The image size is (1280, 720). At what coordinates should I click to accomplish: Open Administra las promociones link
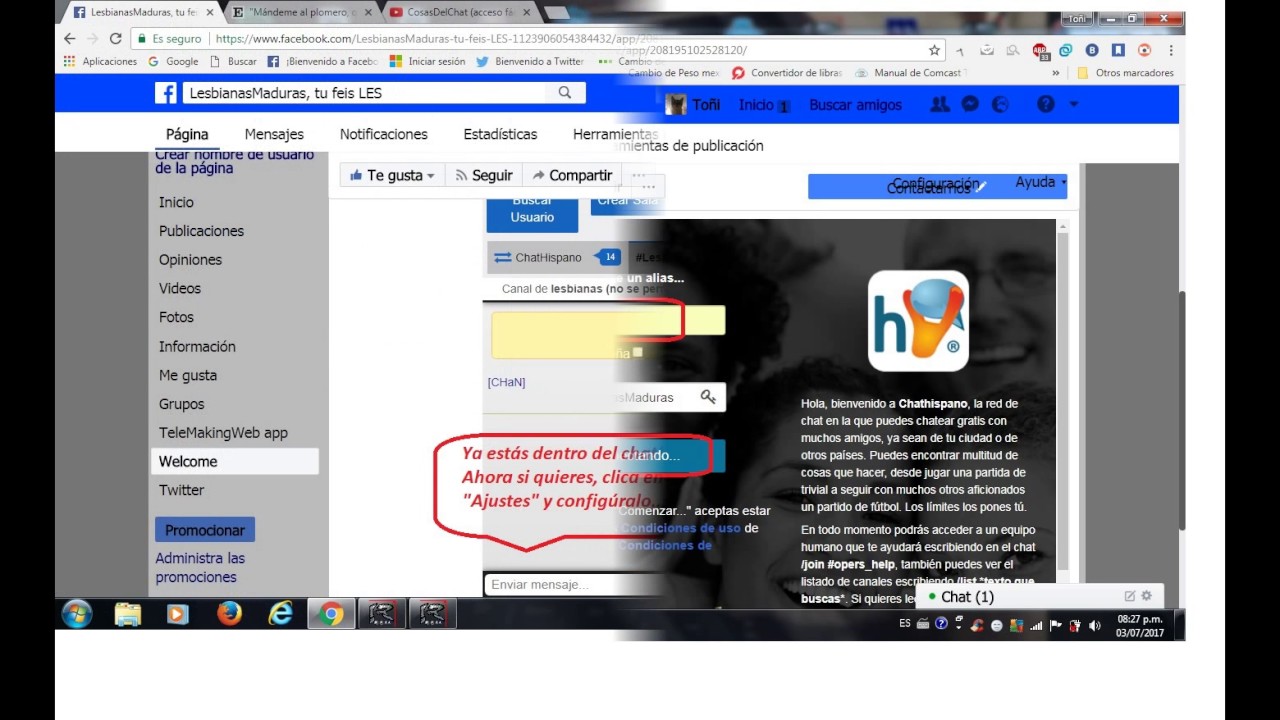(x=200, y=568)
